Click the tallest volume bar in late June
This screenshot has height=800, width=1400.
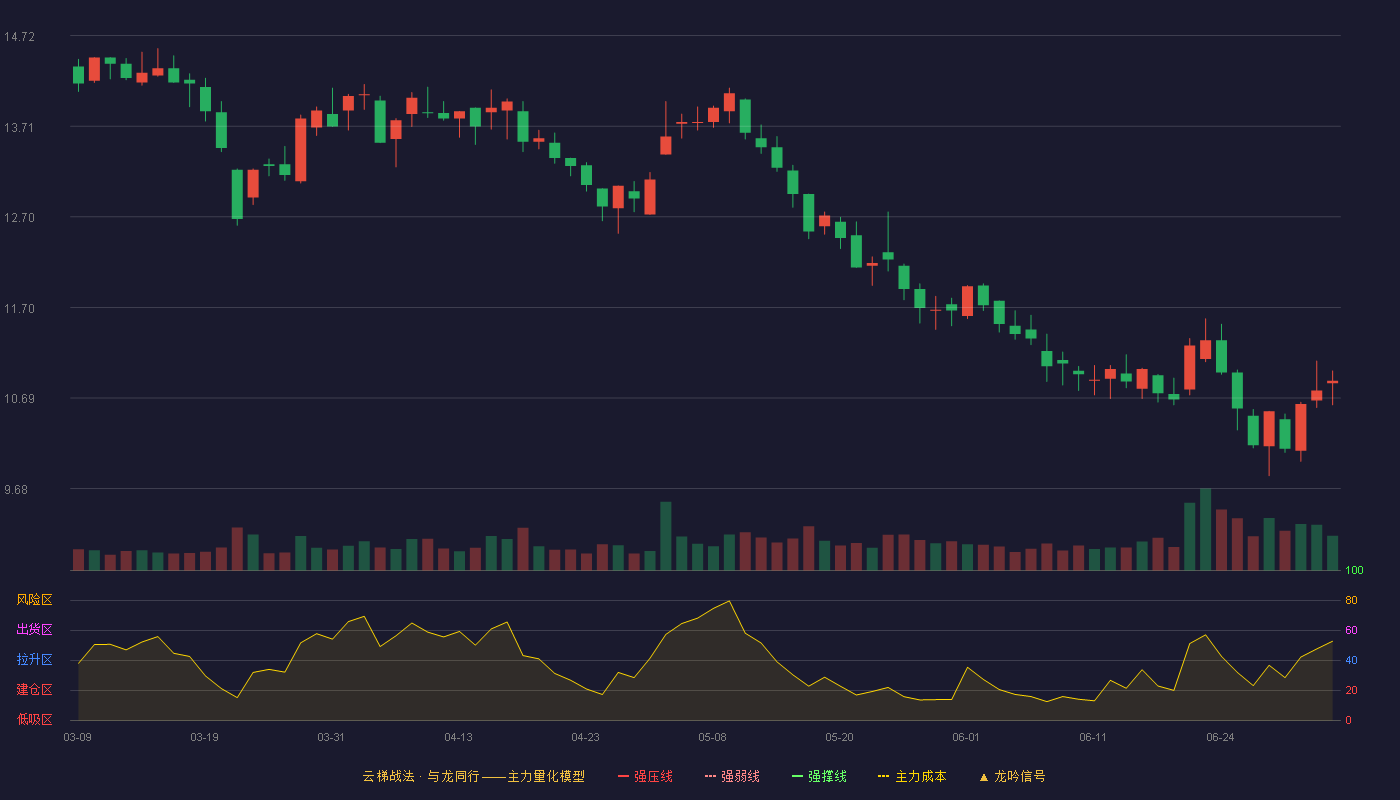(x=1205, y=530)
